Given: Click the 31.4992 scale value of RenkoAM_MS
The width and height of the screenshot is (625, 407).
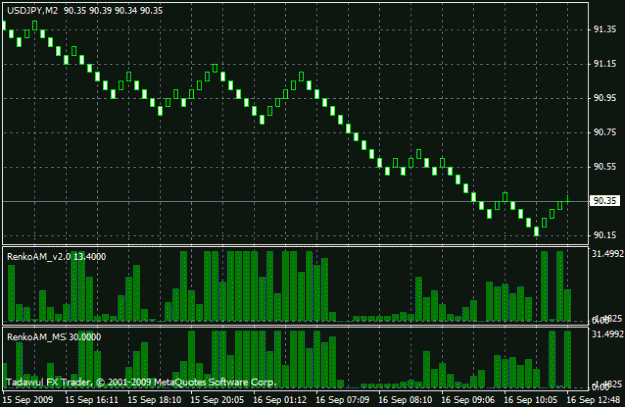Looking at the screenshot, I should coord(607,334).
